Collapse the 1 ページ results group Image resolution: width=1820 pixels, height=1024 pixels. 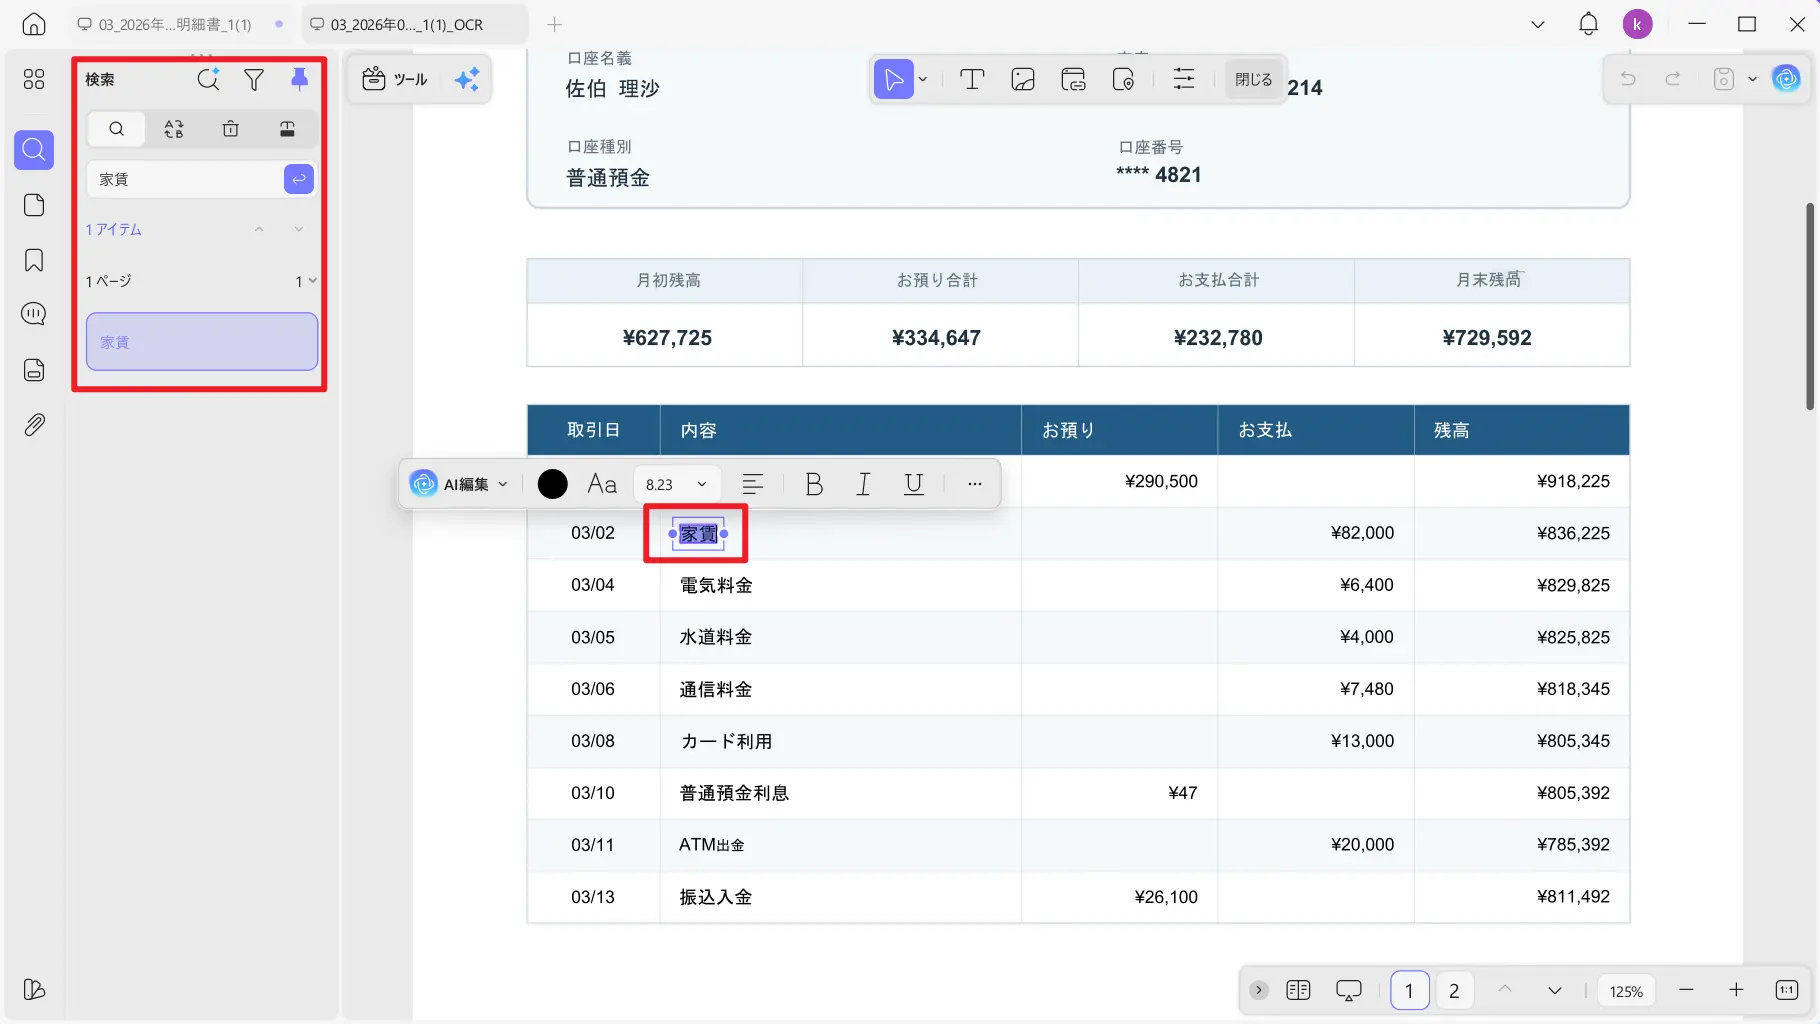[313, 281]
